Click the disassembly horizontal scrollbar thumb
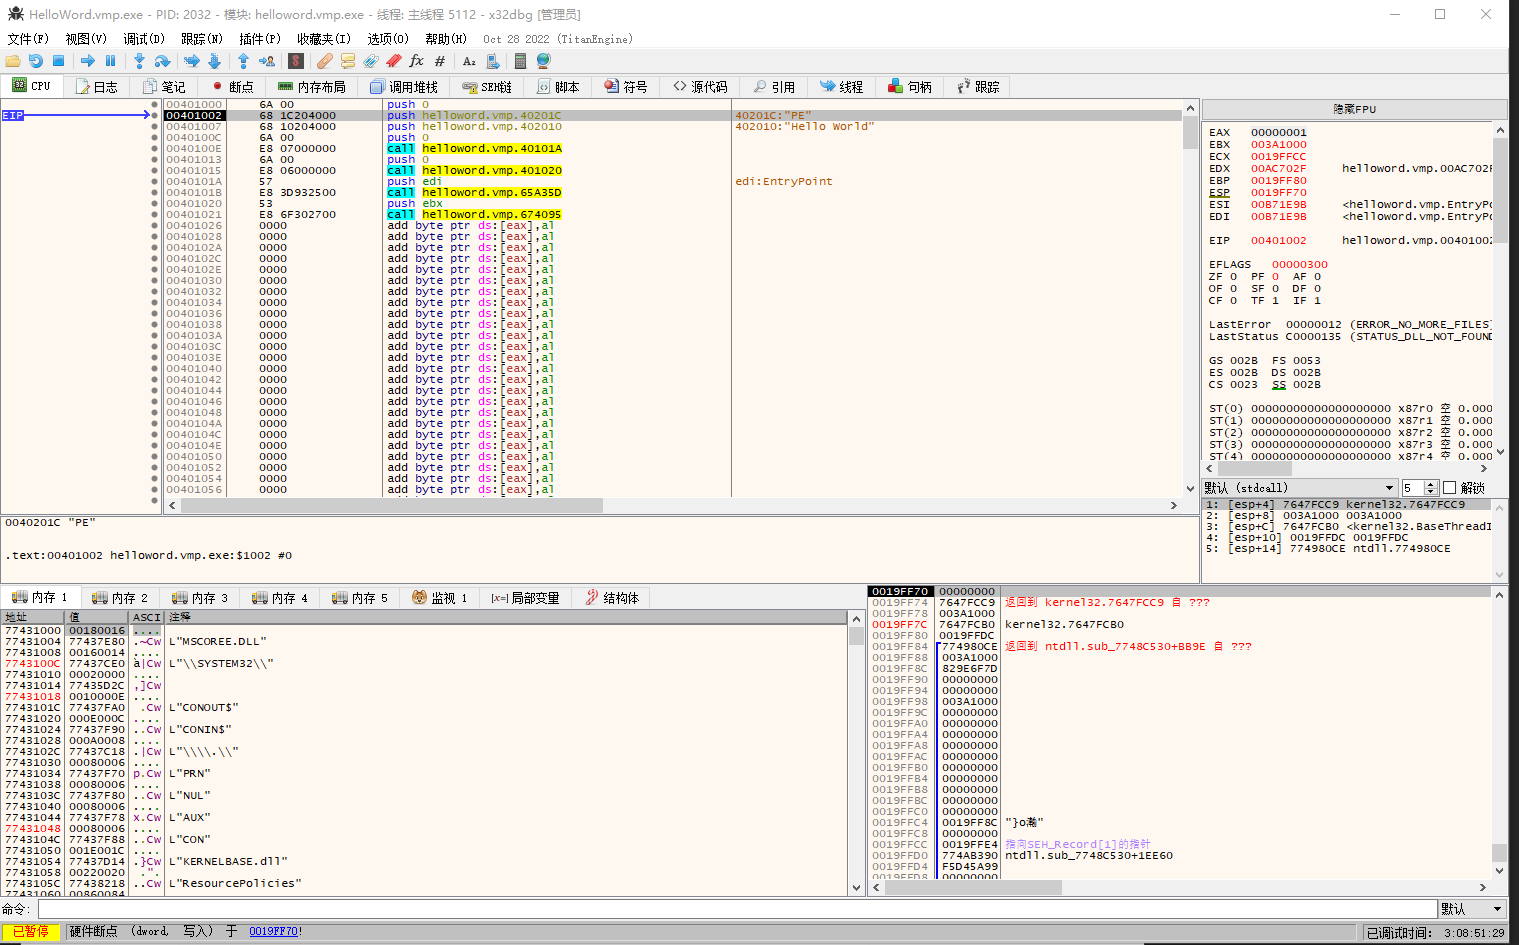This screenshot has height=945, width=1519. 390,506
